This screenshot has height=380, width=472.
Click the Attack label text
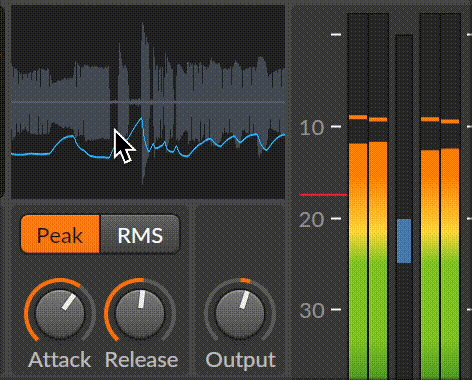[60, 360]
